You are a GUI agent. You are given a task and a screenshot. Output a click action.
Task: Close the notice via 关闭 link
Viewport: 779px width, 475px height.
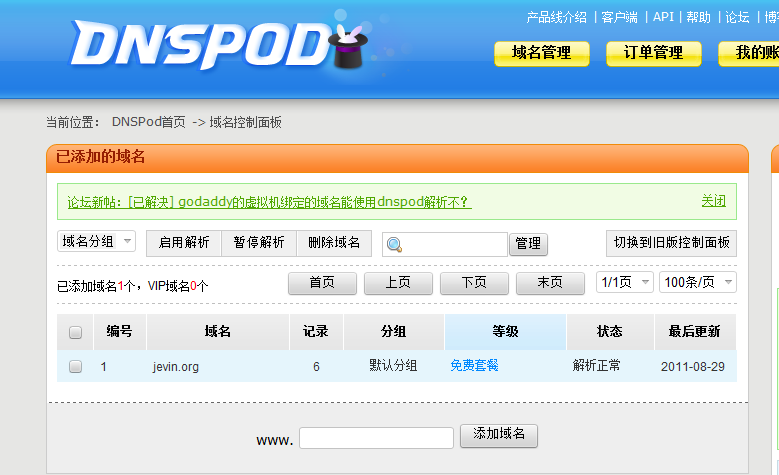(x=713, y=201)
